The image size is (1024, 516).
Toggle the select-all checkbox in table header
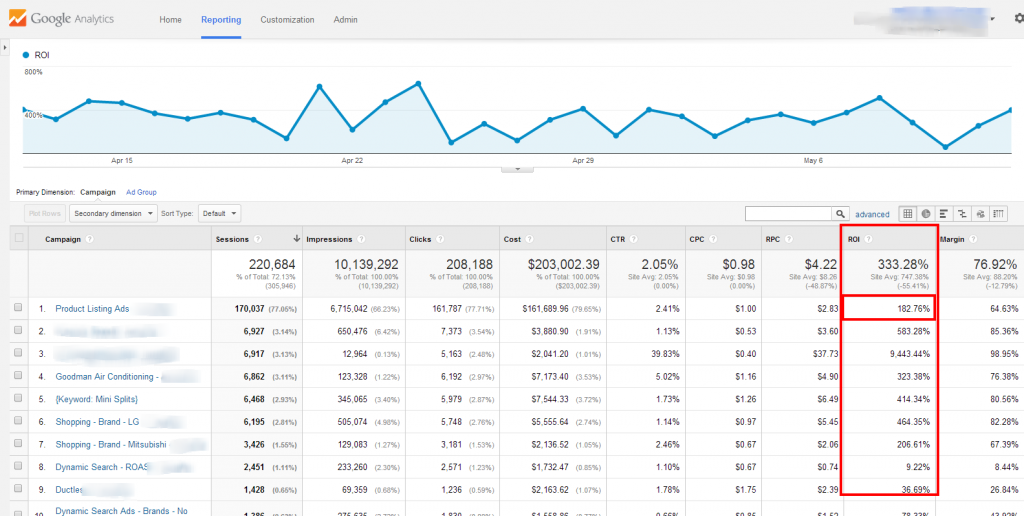tap(18, 238)
